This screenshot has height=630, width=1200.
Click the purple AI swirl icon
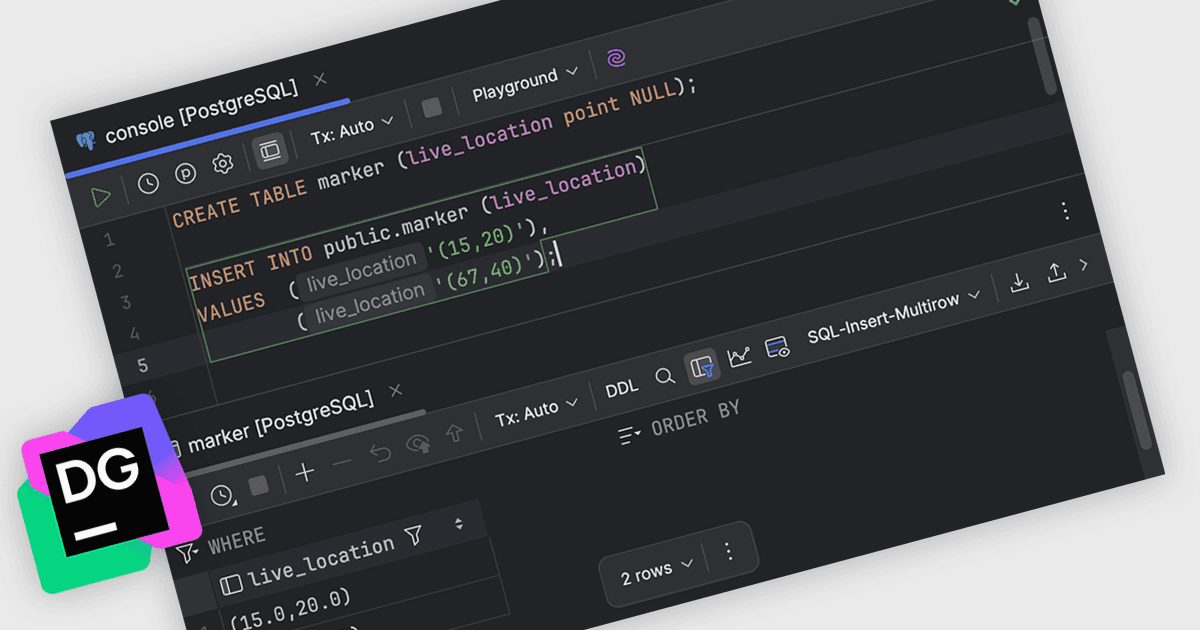617,59
